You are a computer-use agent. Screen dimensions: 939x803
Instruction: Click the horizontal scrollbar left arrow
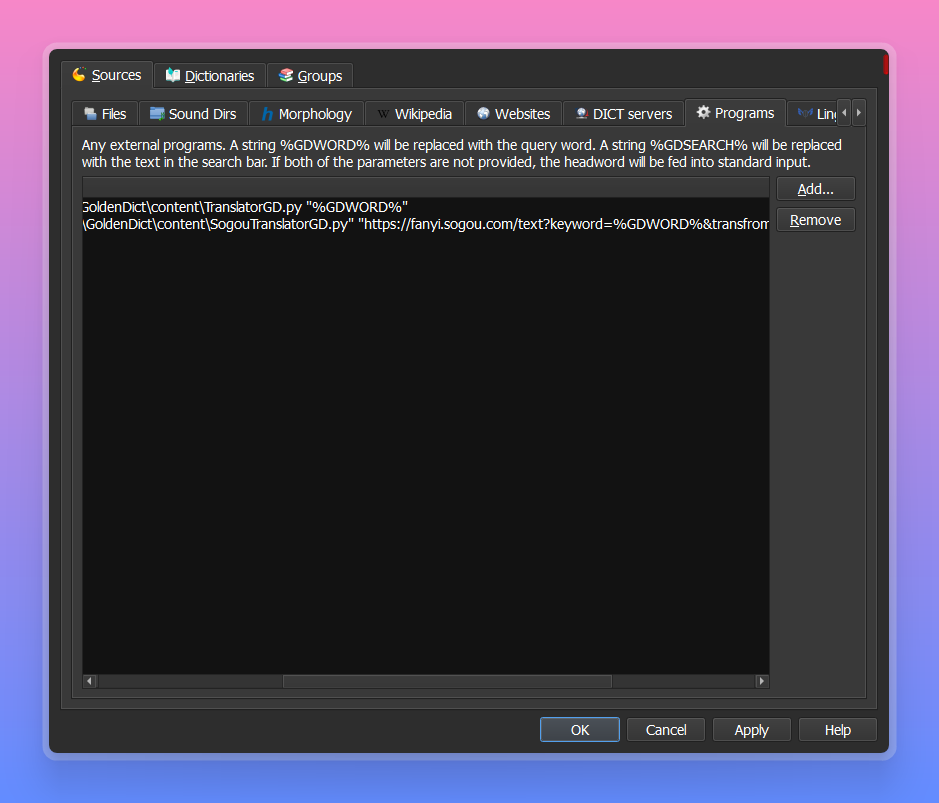[x=90, y=681]
